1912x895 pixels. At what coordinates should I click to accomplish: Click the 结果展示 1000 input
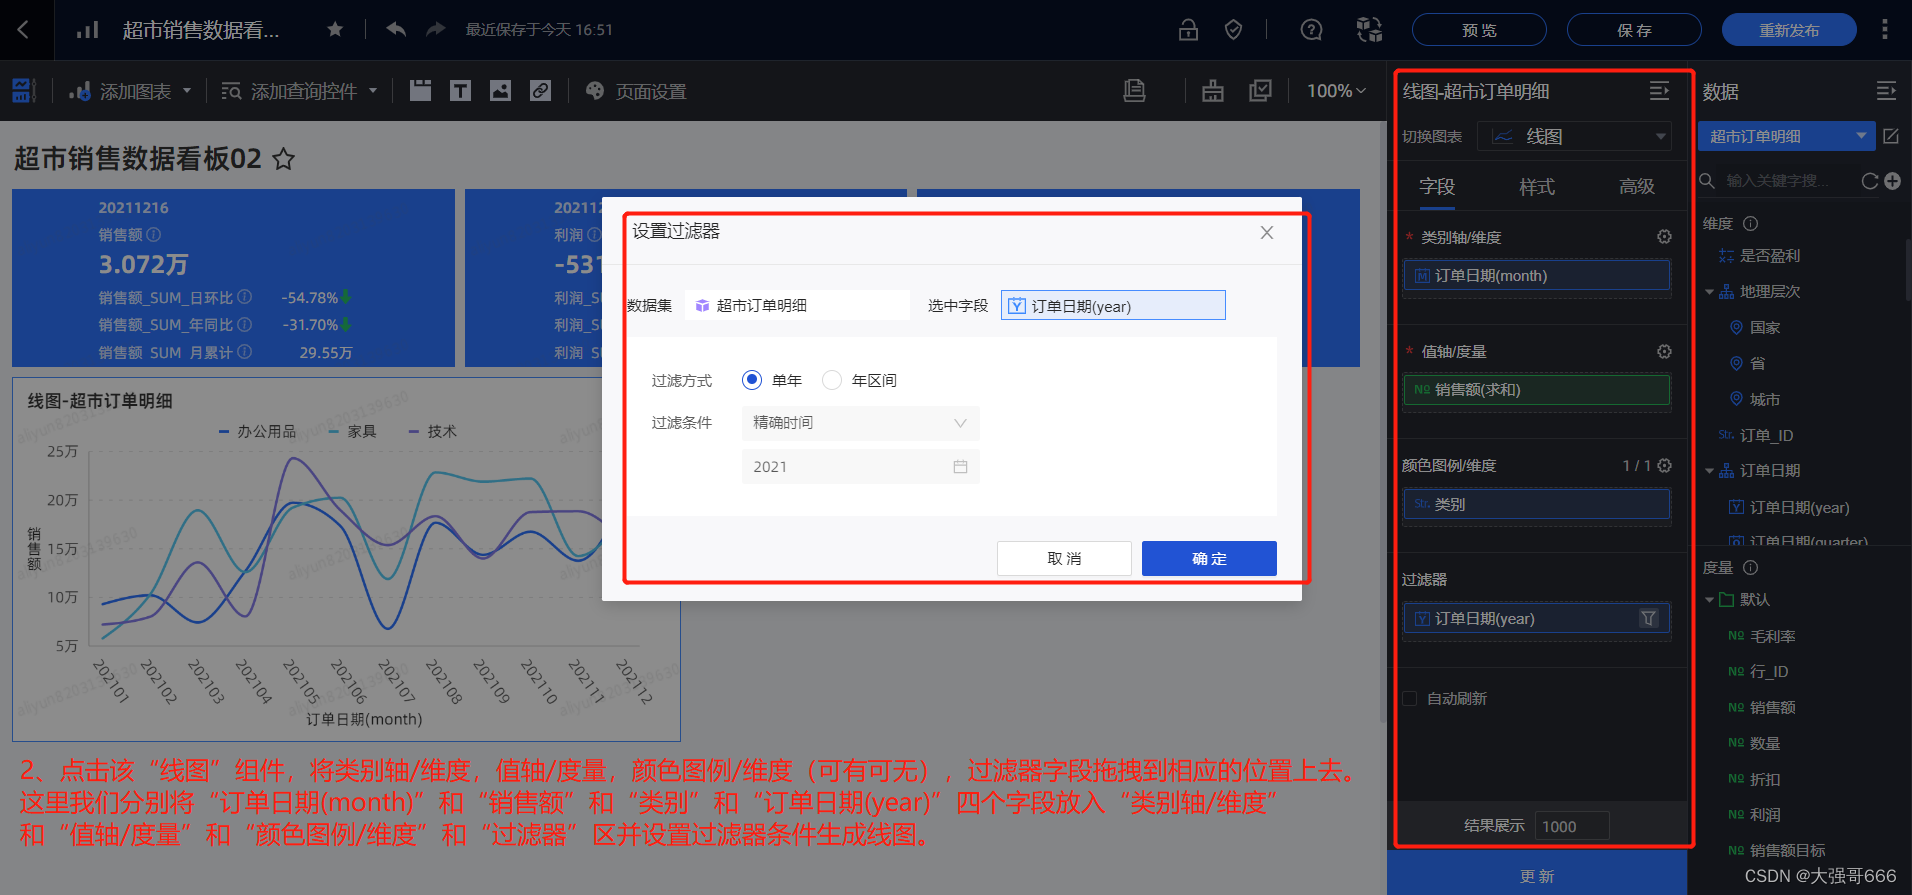click(x=1572, y=826)
